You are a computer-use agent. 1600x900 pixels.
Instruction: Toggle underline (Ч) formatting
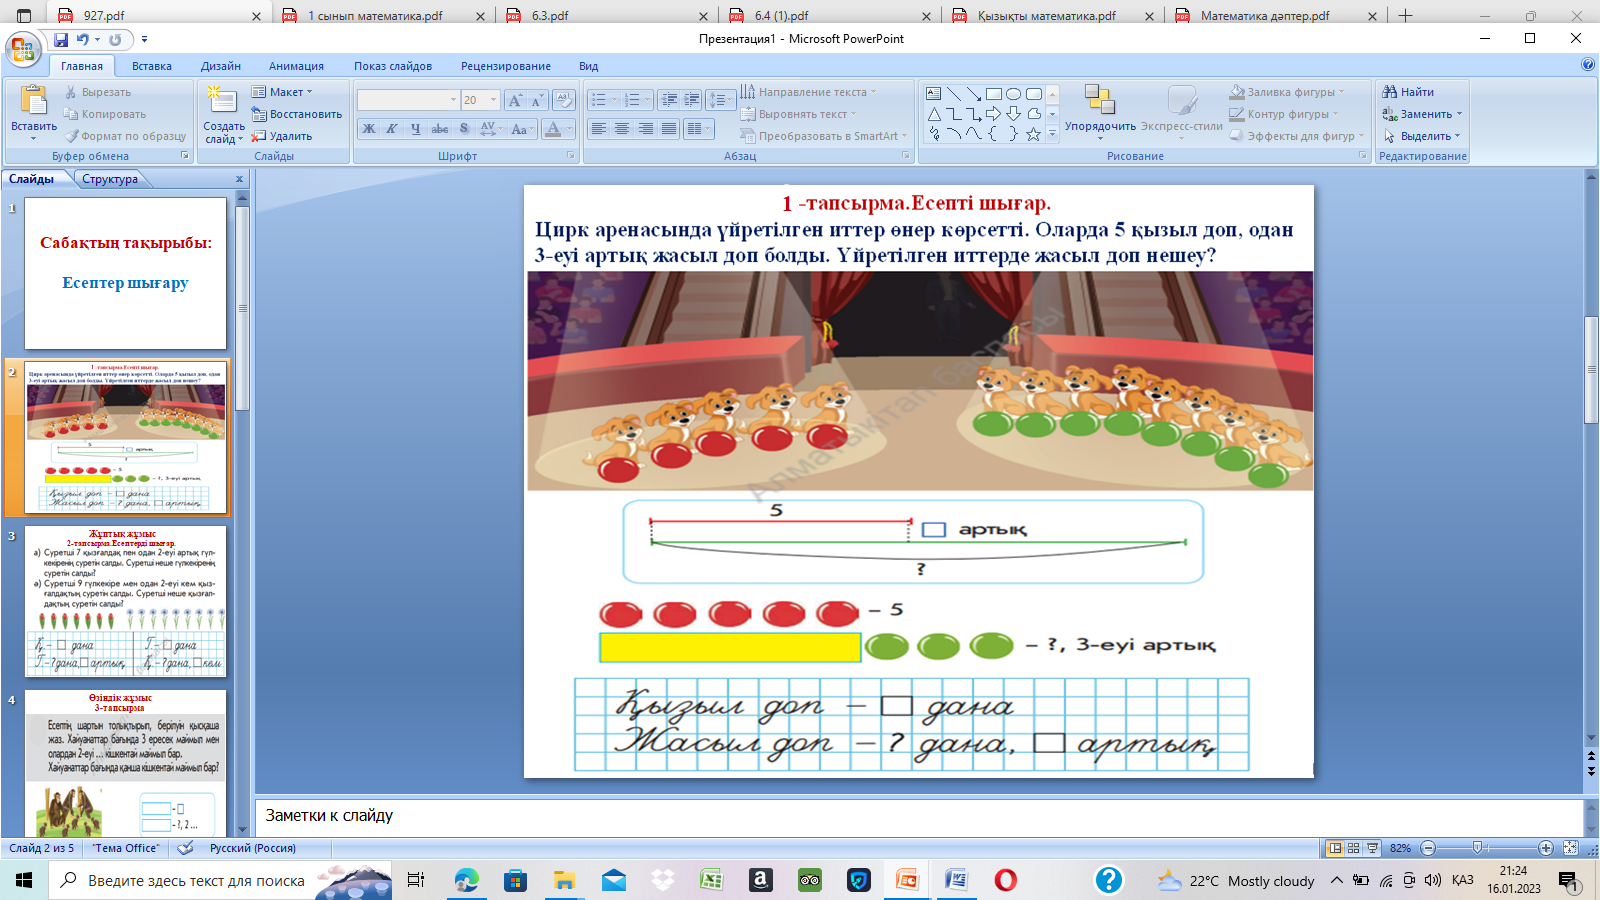click(416, 129)
